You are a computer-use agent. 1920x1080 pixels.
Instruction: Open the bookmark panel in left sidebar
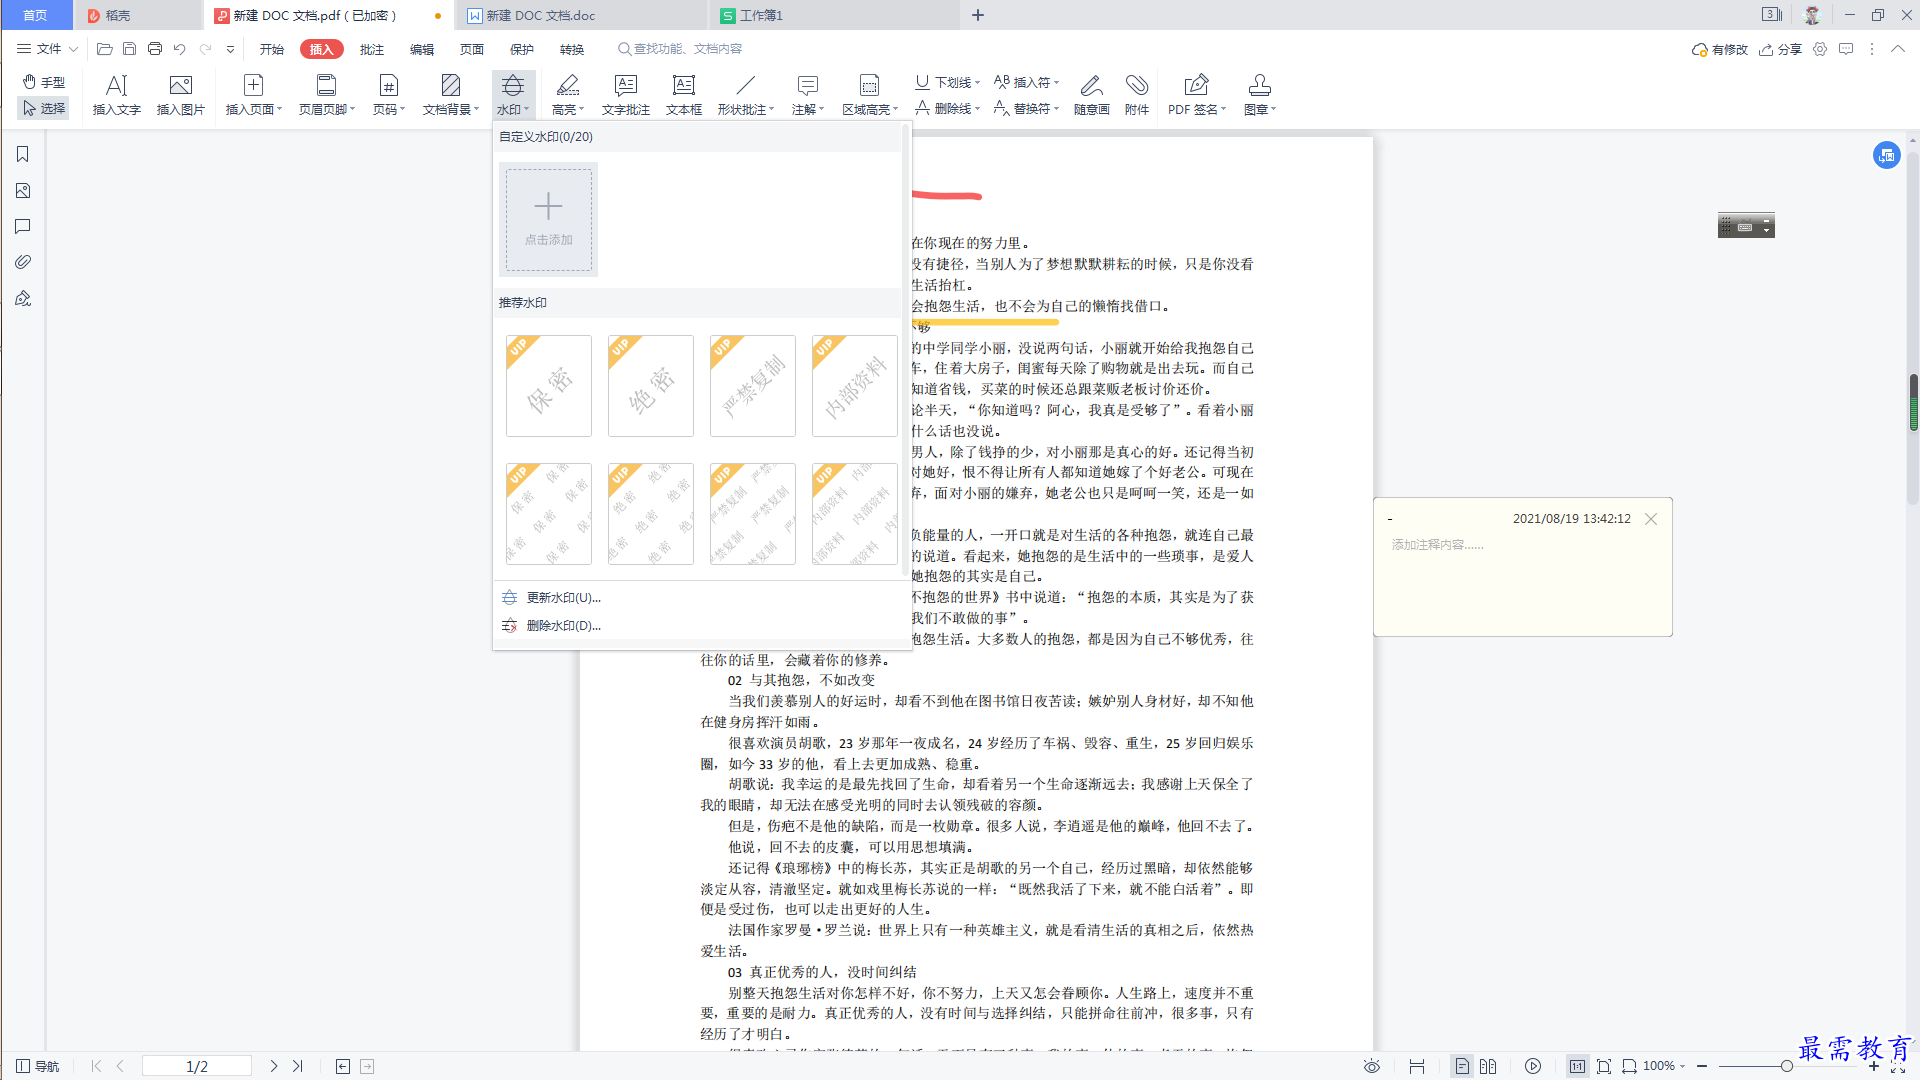23,154
